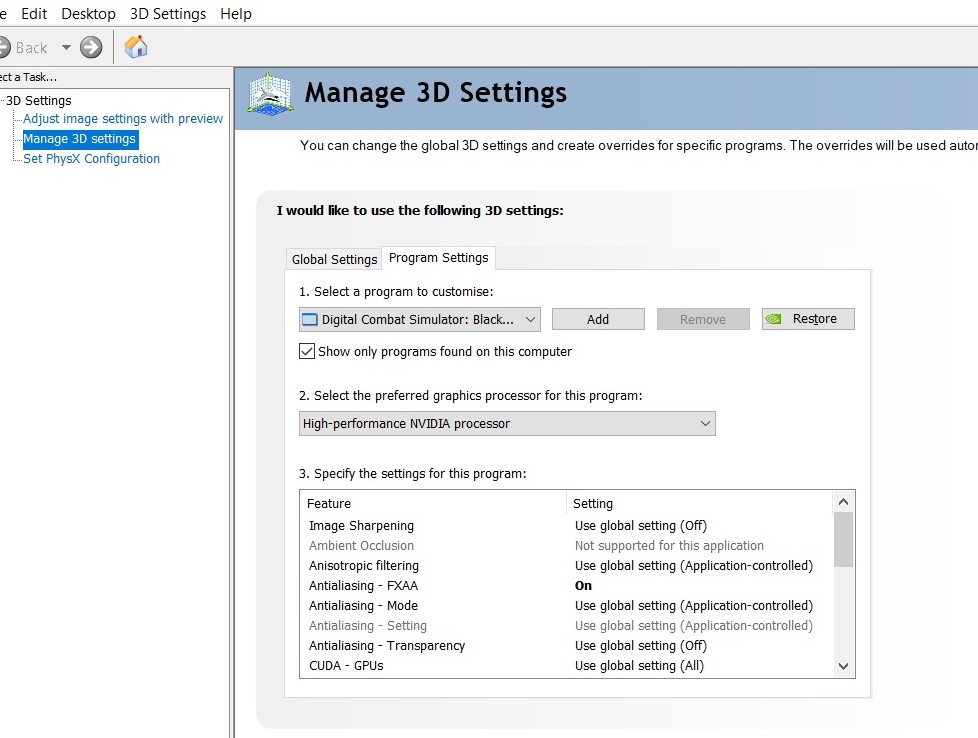978x738 pixels.
Task: Click the Feature column header
Action: coord(435,503)
